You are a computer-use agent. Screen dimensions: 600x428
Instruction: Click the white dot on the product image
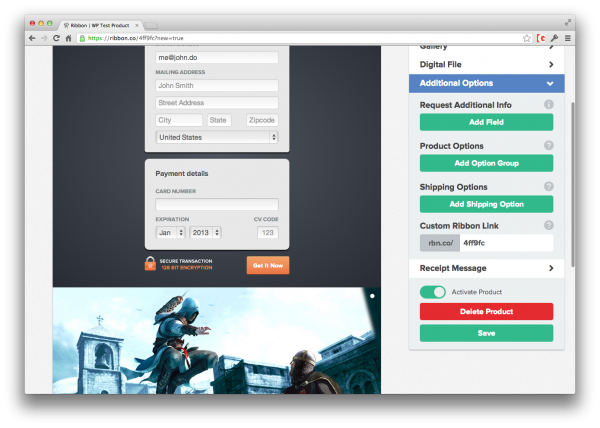tap(372, 296)
